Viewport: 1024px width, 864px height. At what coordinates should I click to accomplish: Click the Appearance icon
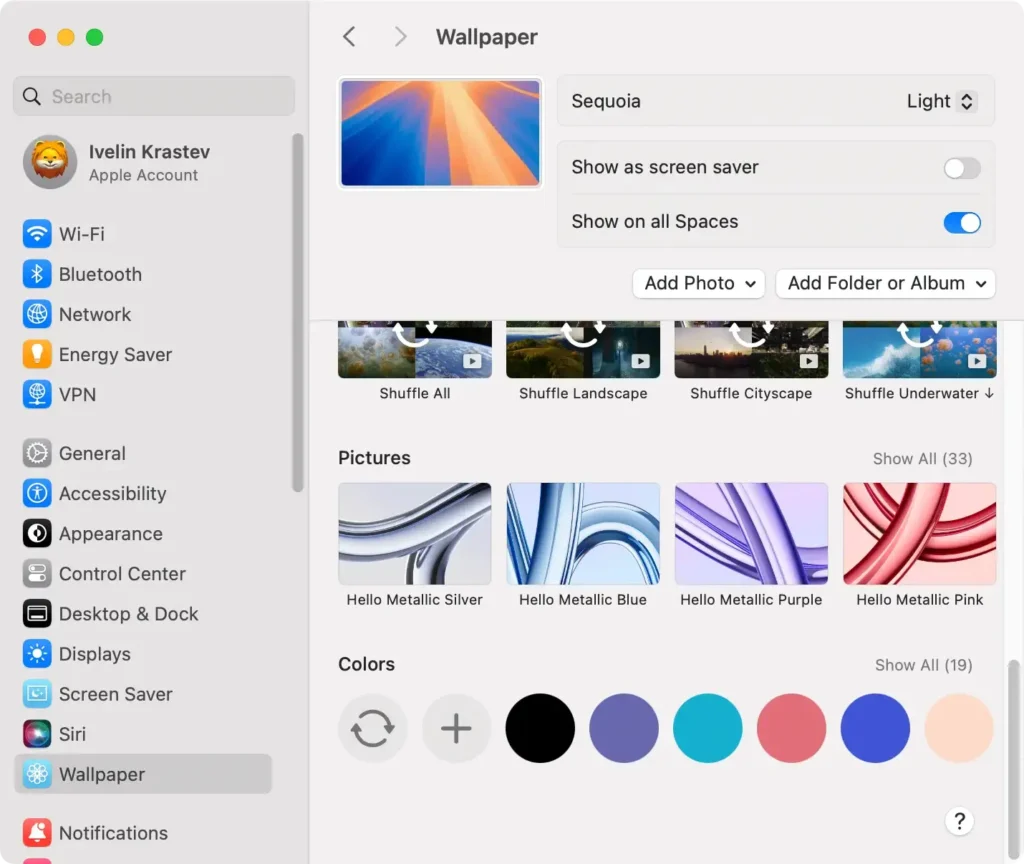(37, 534)
